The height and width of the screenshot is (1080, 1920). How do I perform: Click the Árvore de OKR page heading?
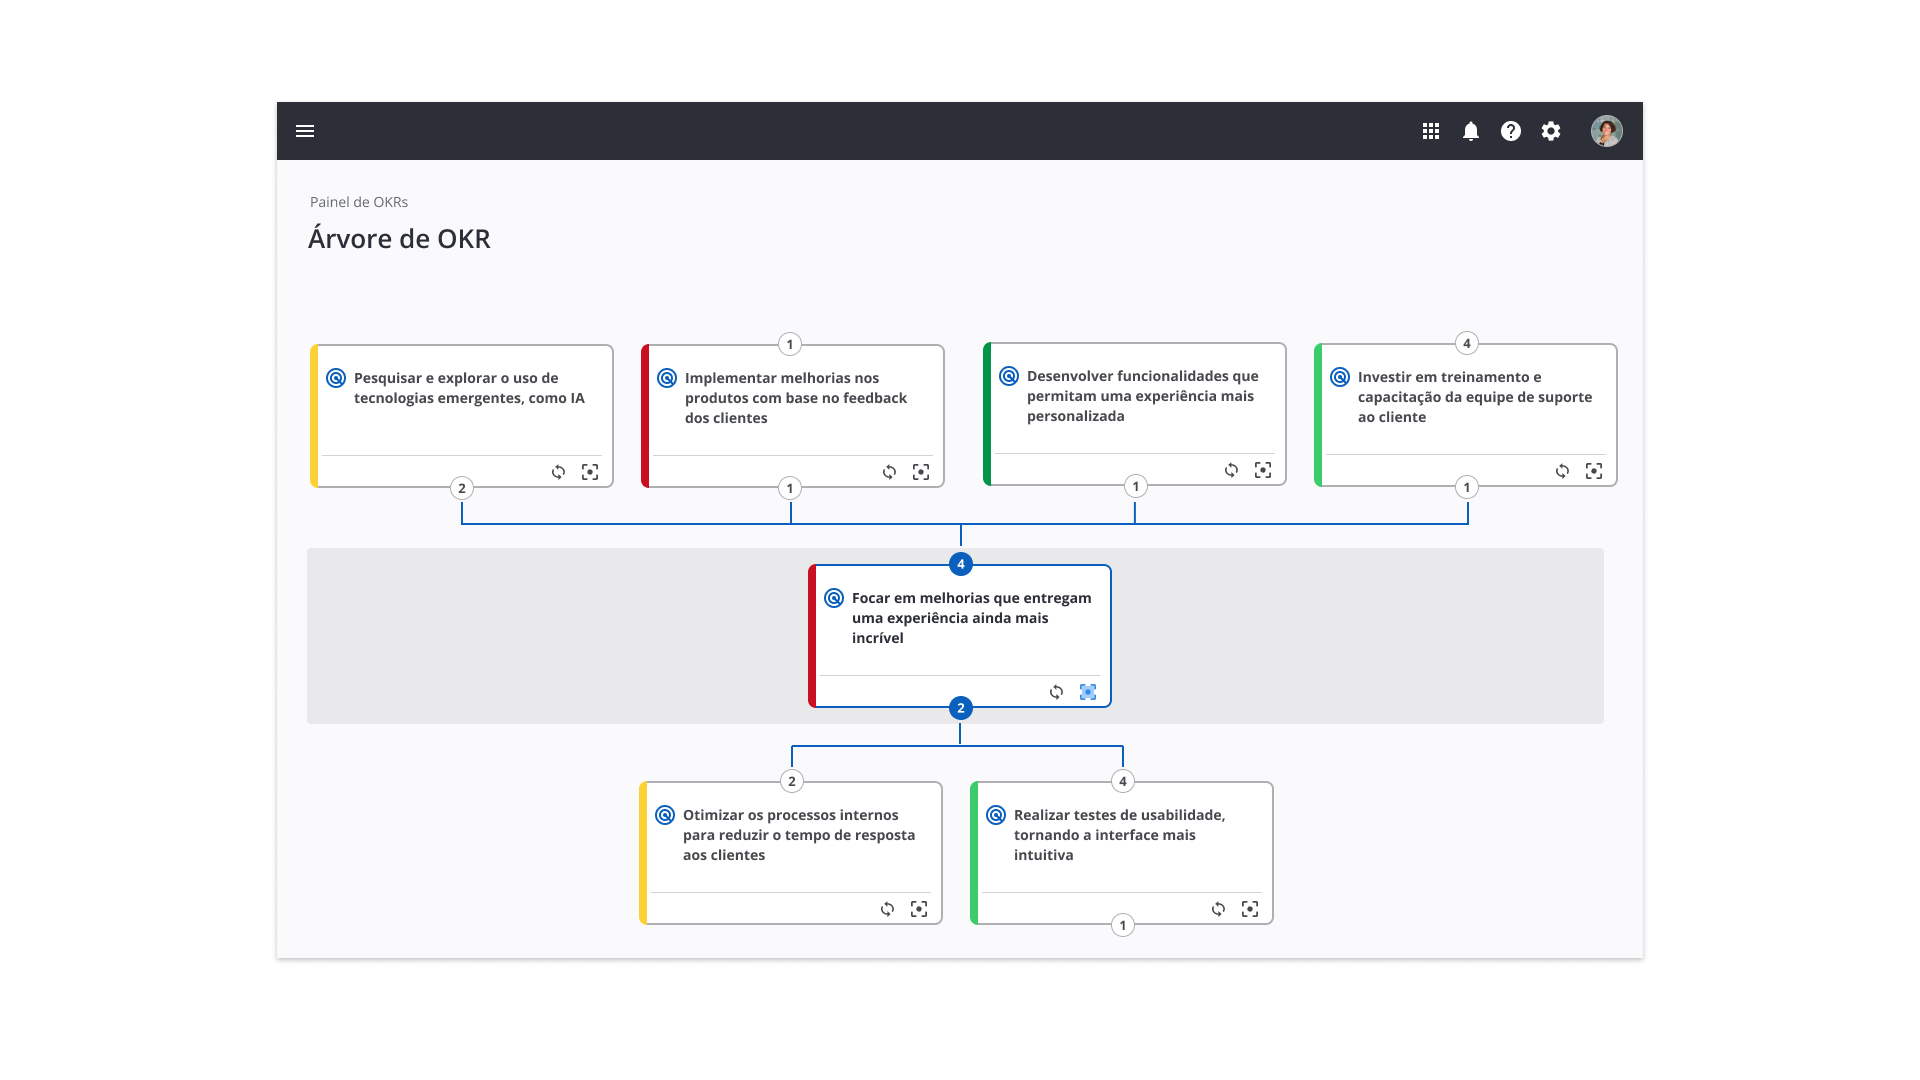(399, 239)
